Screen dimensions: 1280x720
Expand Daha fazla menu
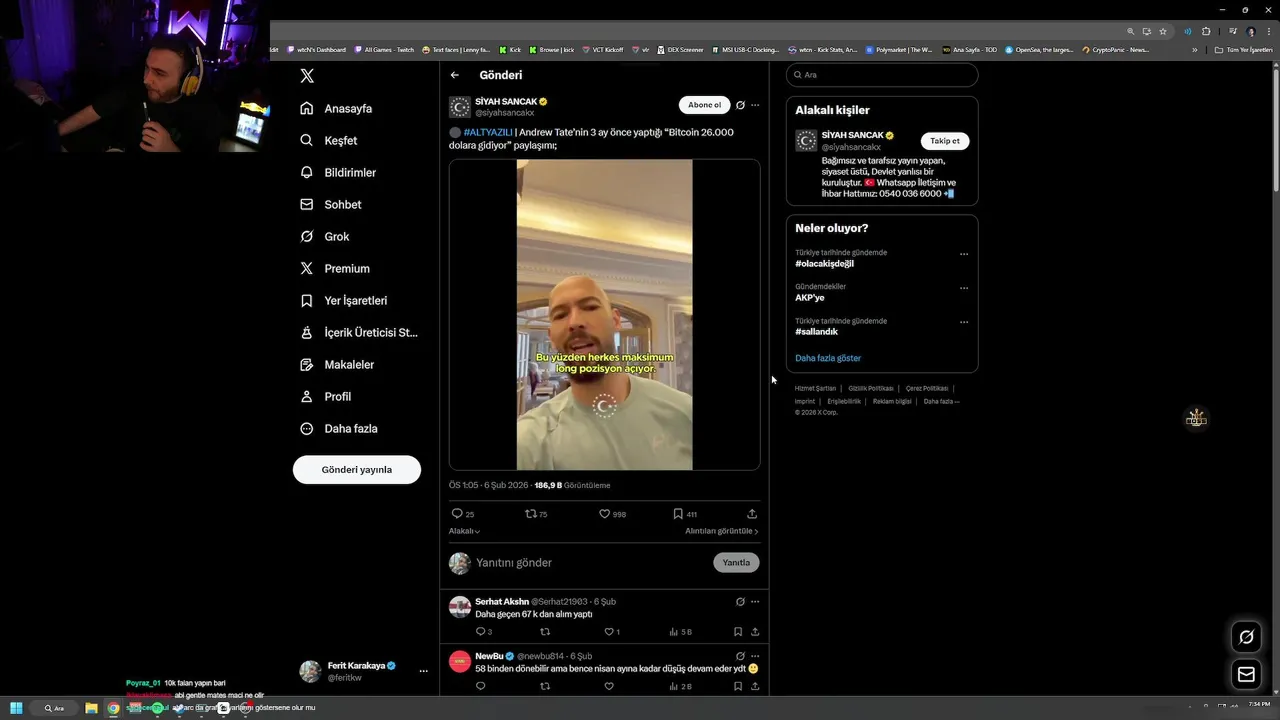339,428
